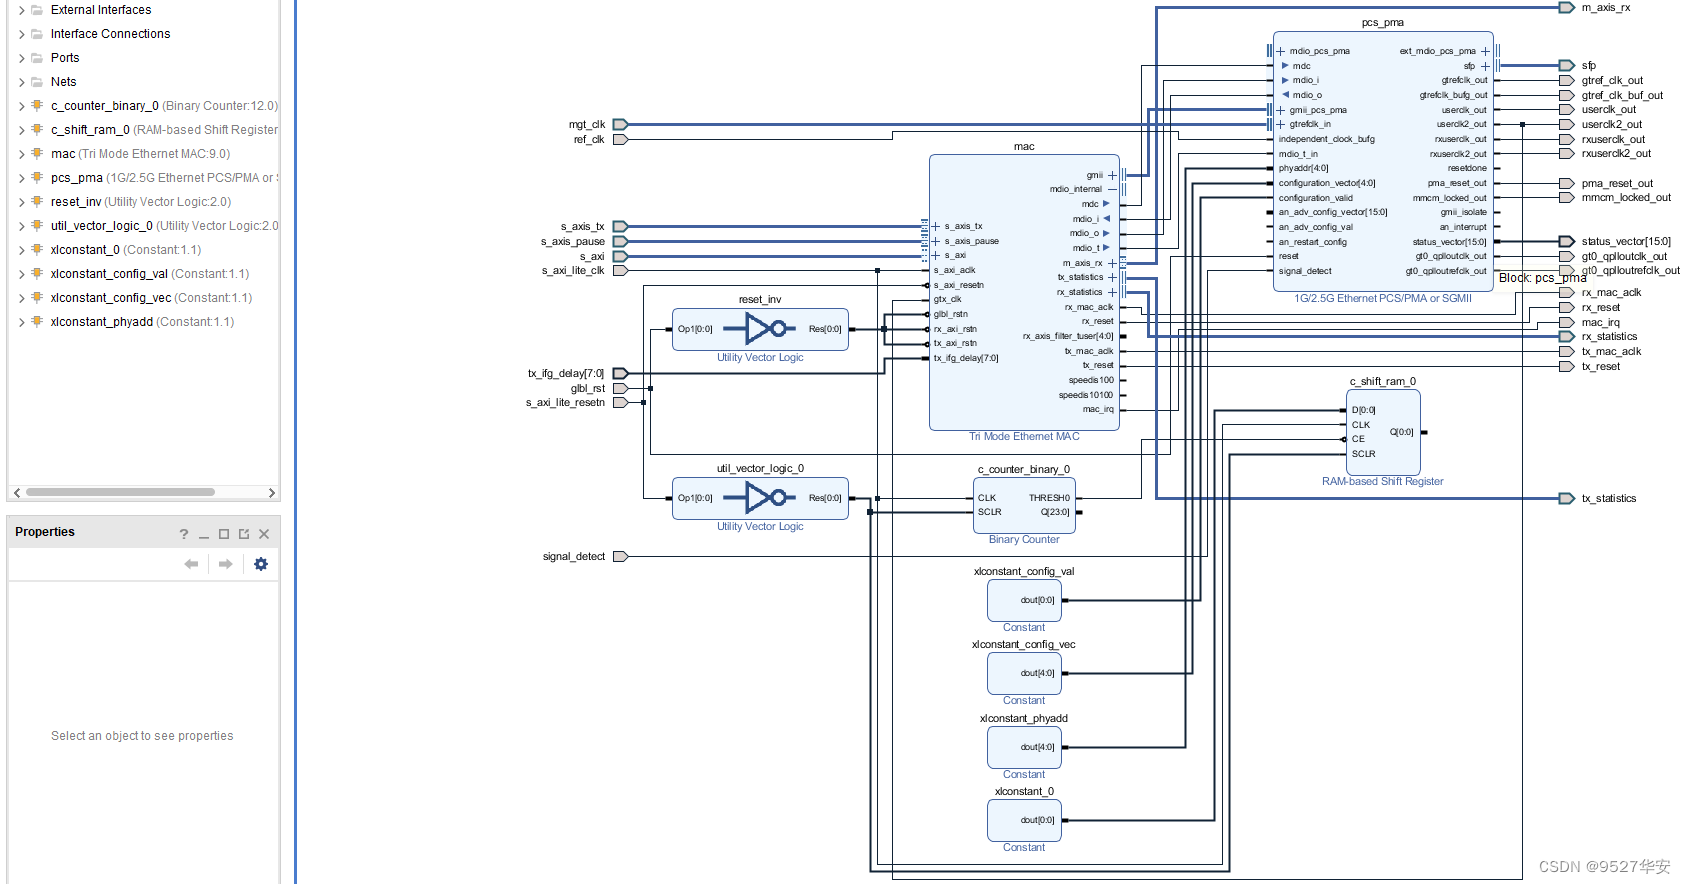Click the mgt_clk input port symbol
This screenshot has width=1686, height=884.
620,125
